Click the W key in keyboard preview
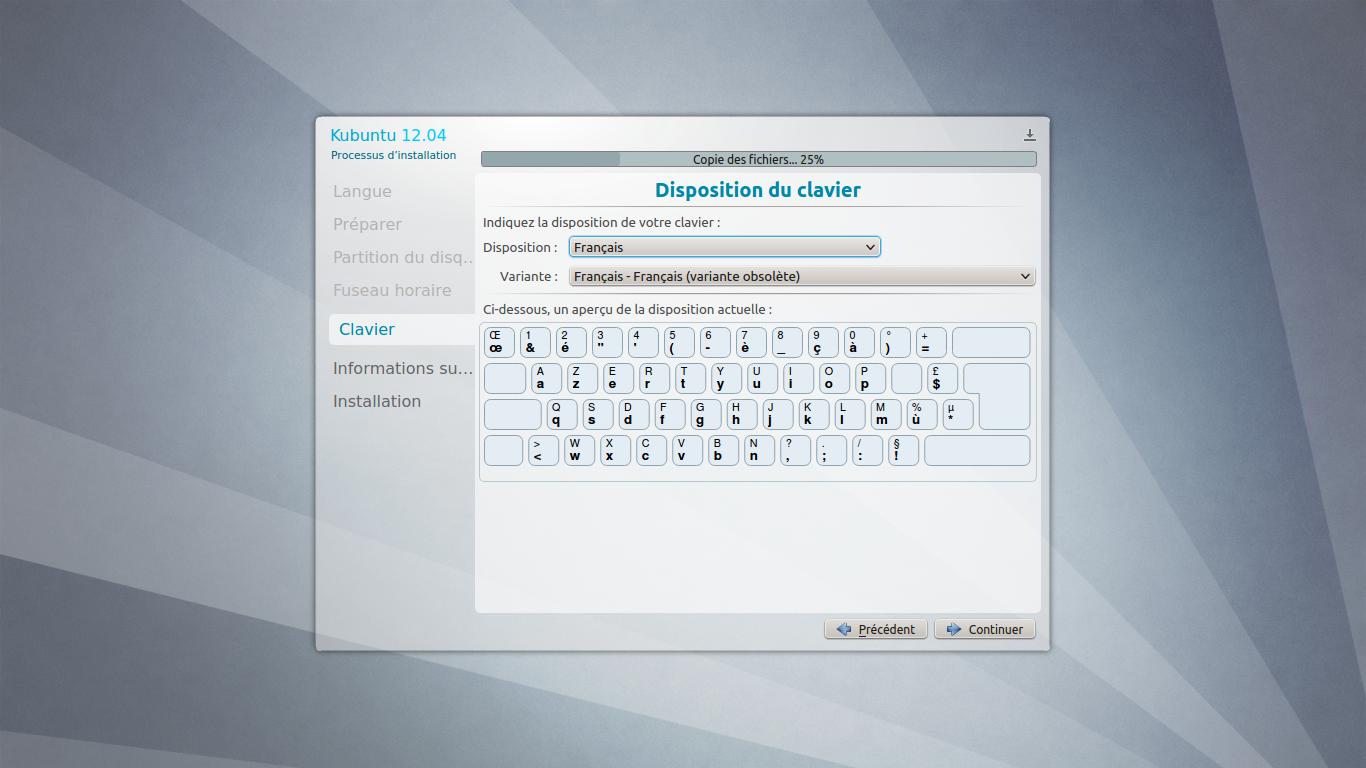Image resolution: width=1366 pixels, height=768 pixels. pyautogui.click(x=579, y=450)
